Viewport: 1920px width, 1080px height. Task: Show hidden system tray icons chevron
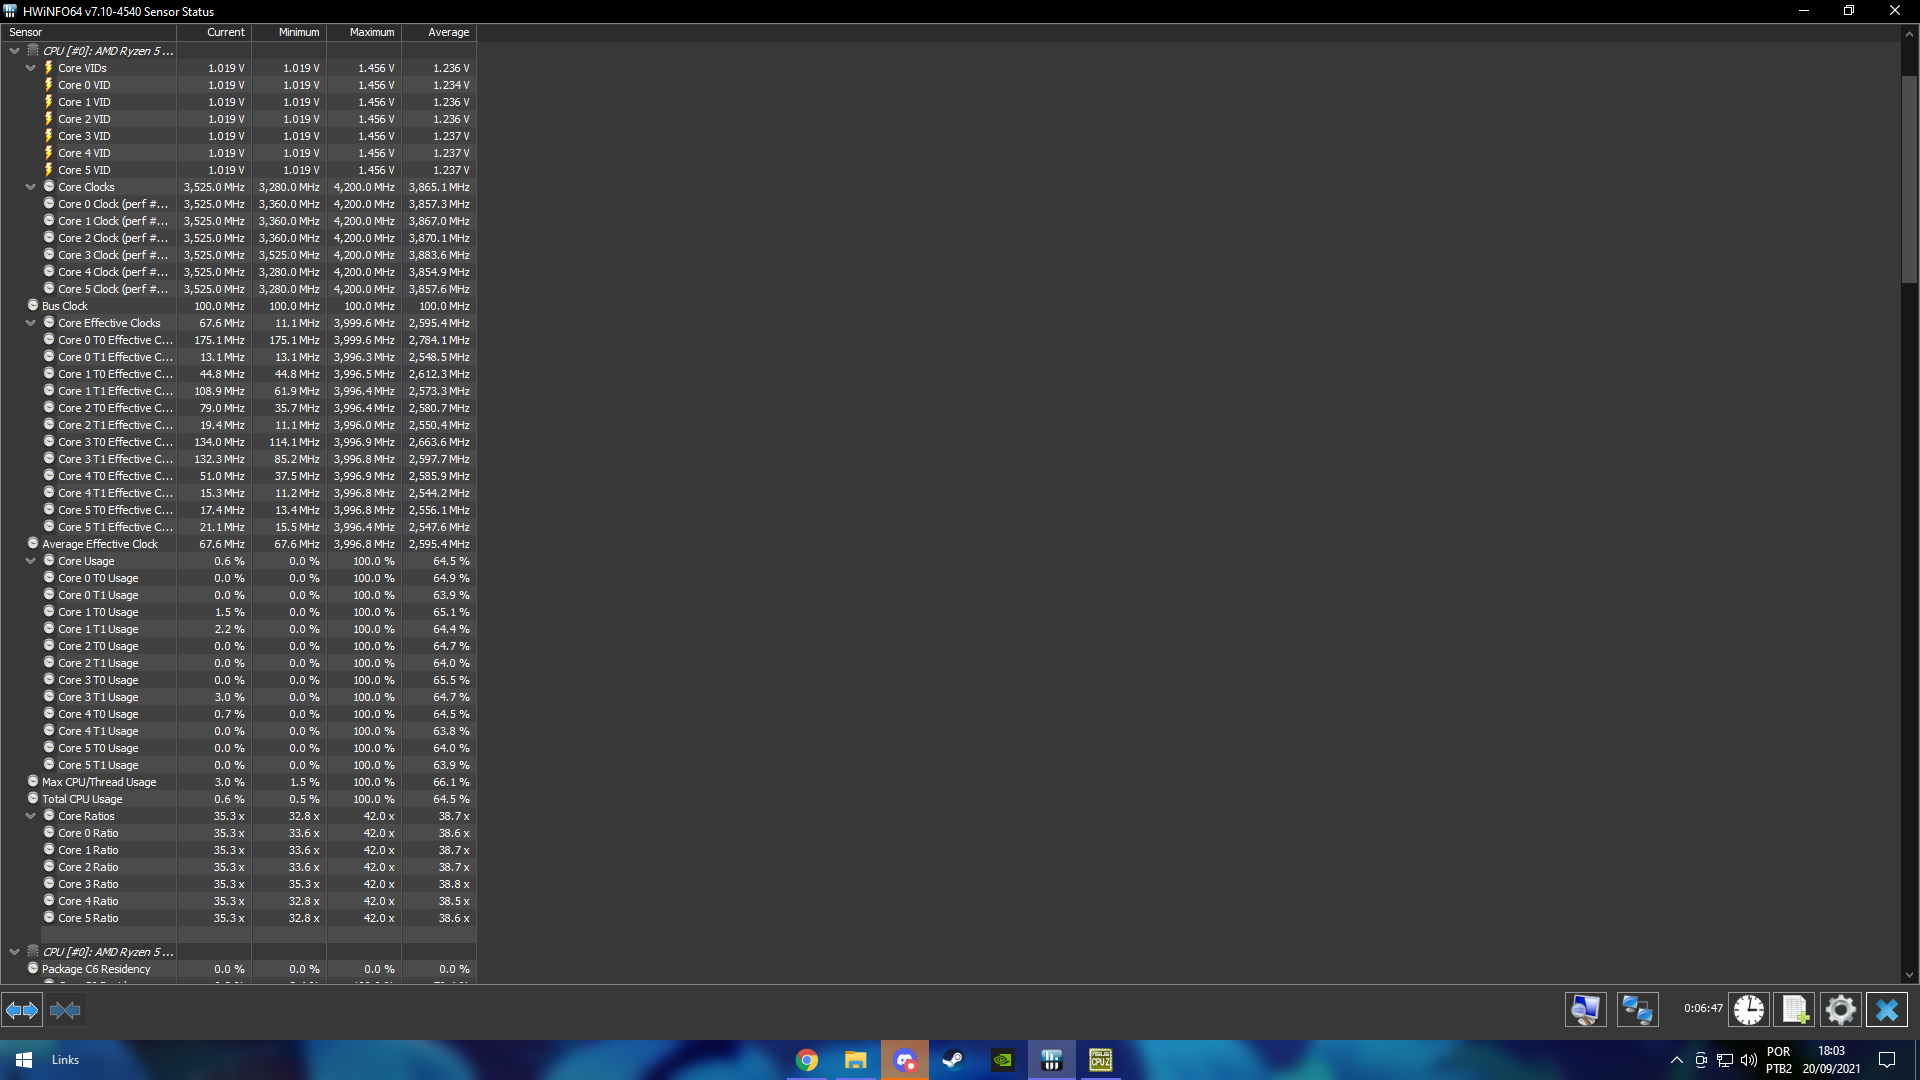tap(1677, 1060)
